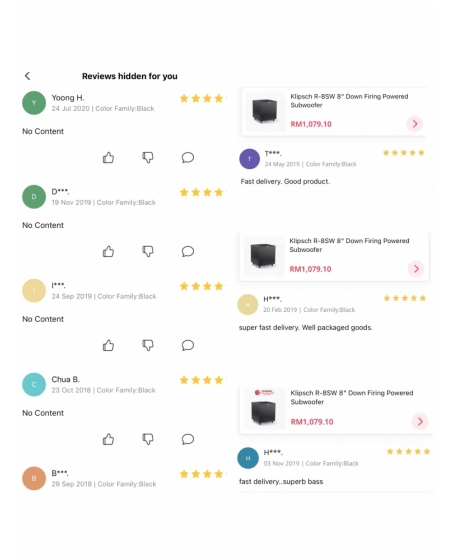Open the product arrow above T***'s review
Image resolution: width=455 pixels, height=560 pixels.
click(415, 124)
